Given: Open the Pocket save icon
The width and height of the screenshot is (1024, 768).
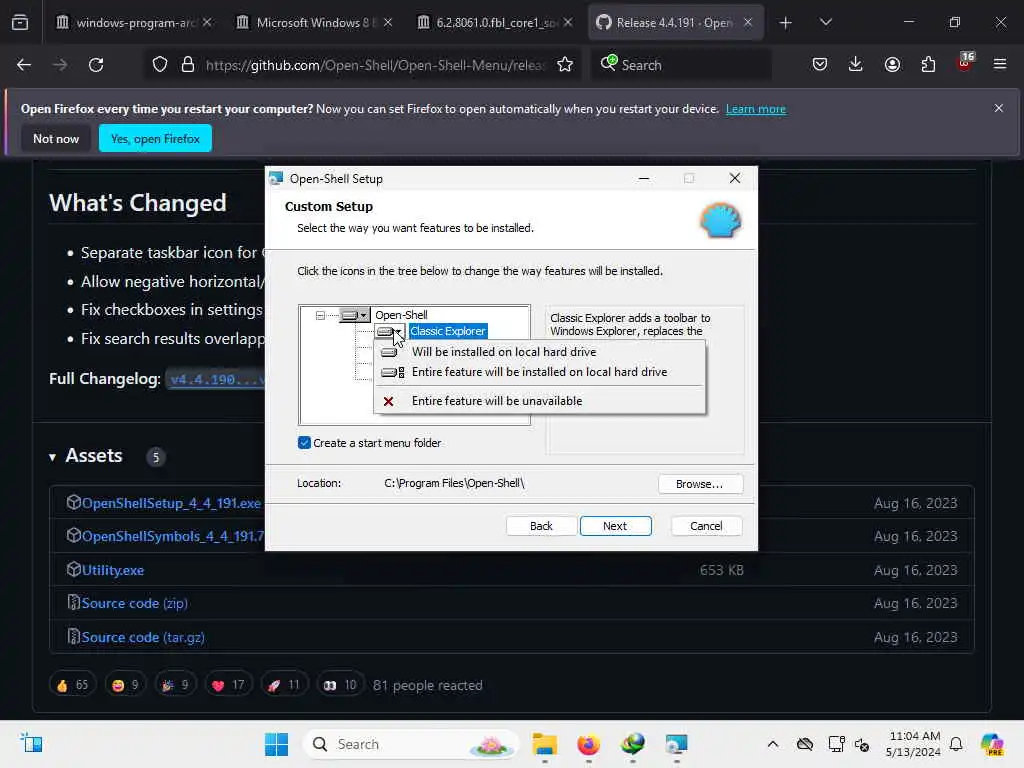Looking at the screenshot, I should (820, 65).
